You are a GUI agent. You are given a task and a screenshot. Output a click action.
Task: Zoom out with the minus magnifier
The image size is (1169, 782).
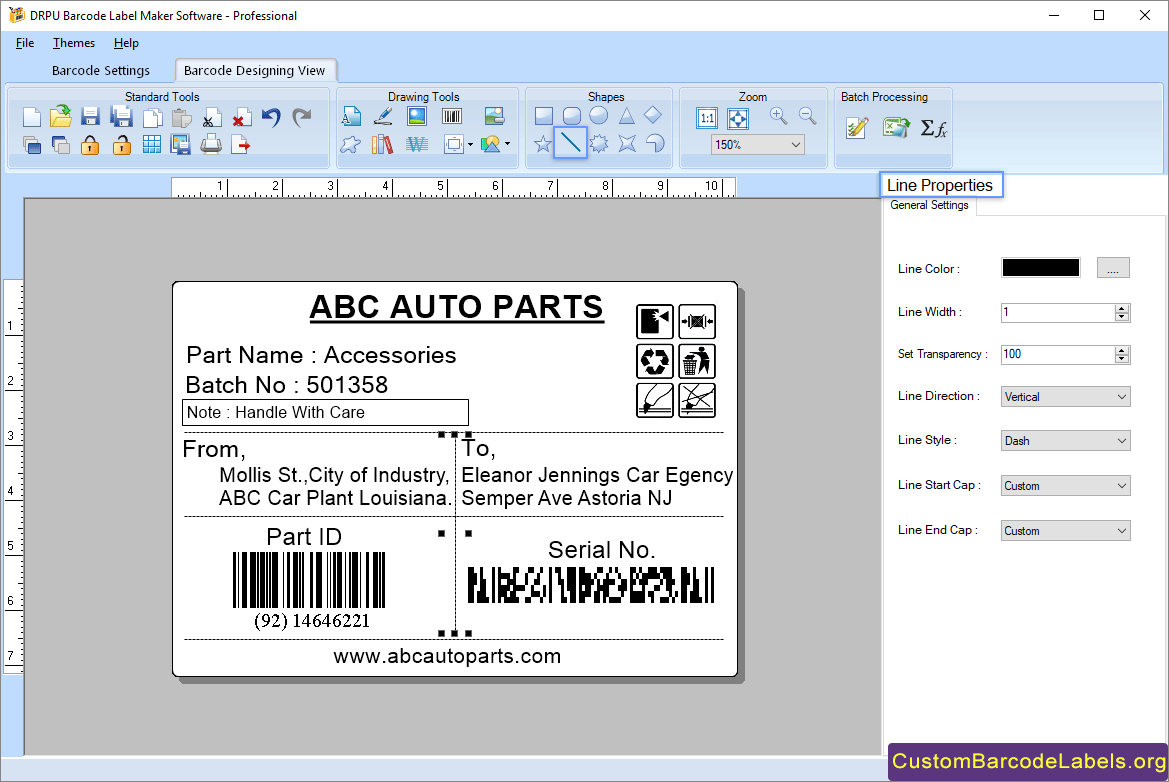[x=807, y=116]
